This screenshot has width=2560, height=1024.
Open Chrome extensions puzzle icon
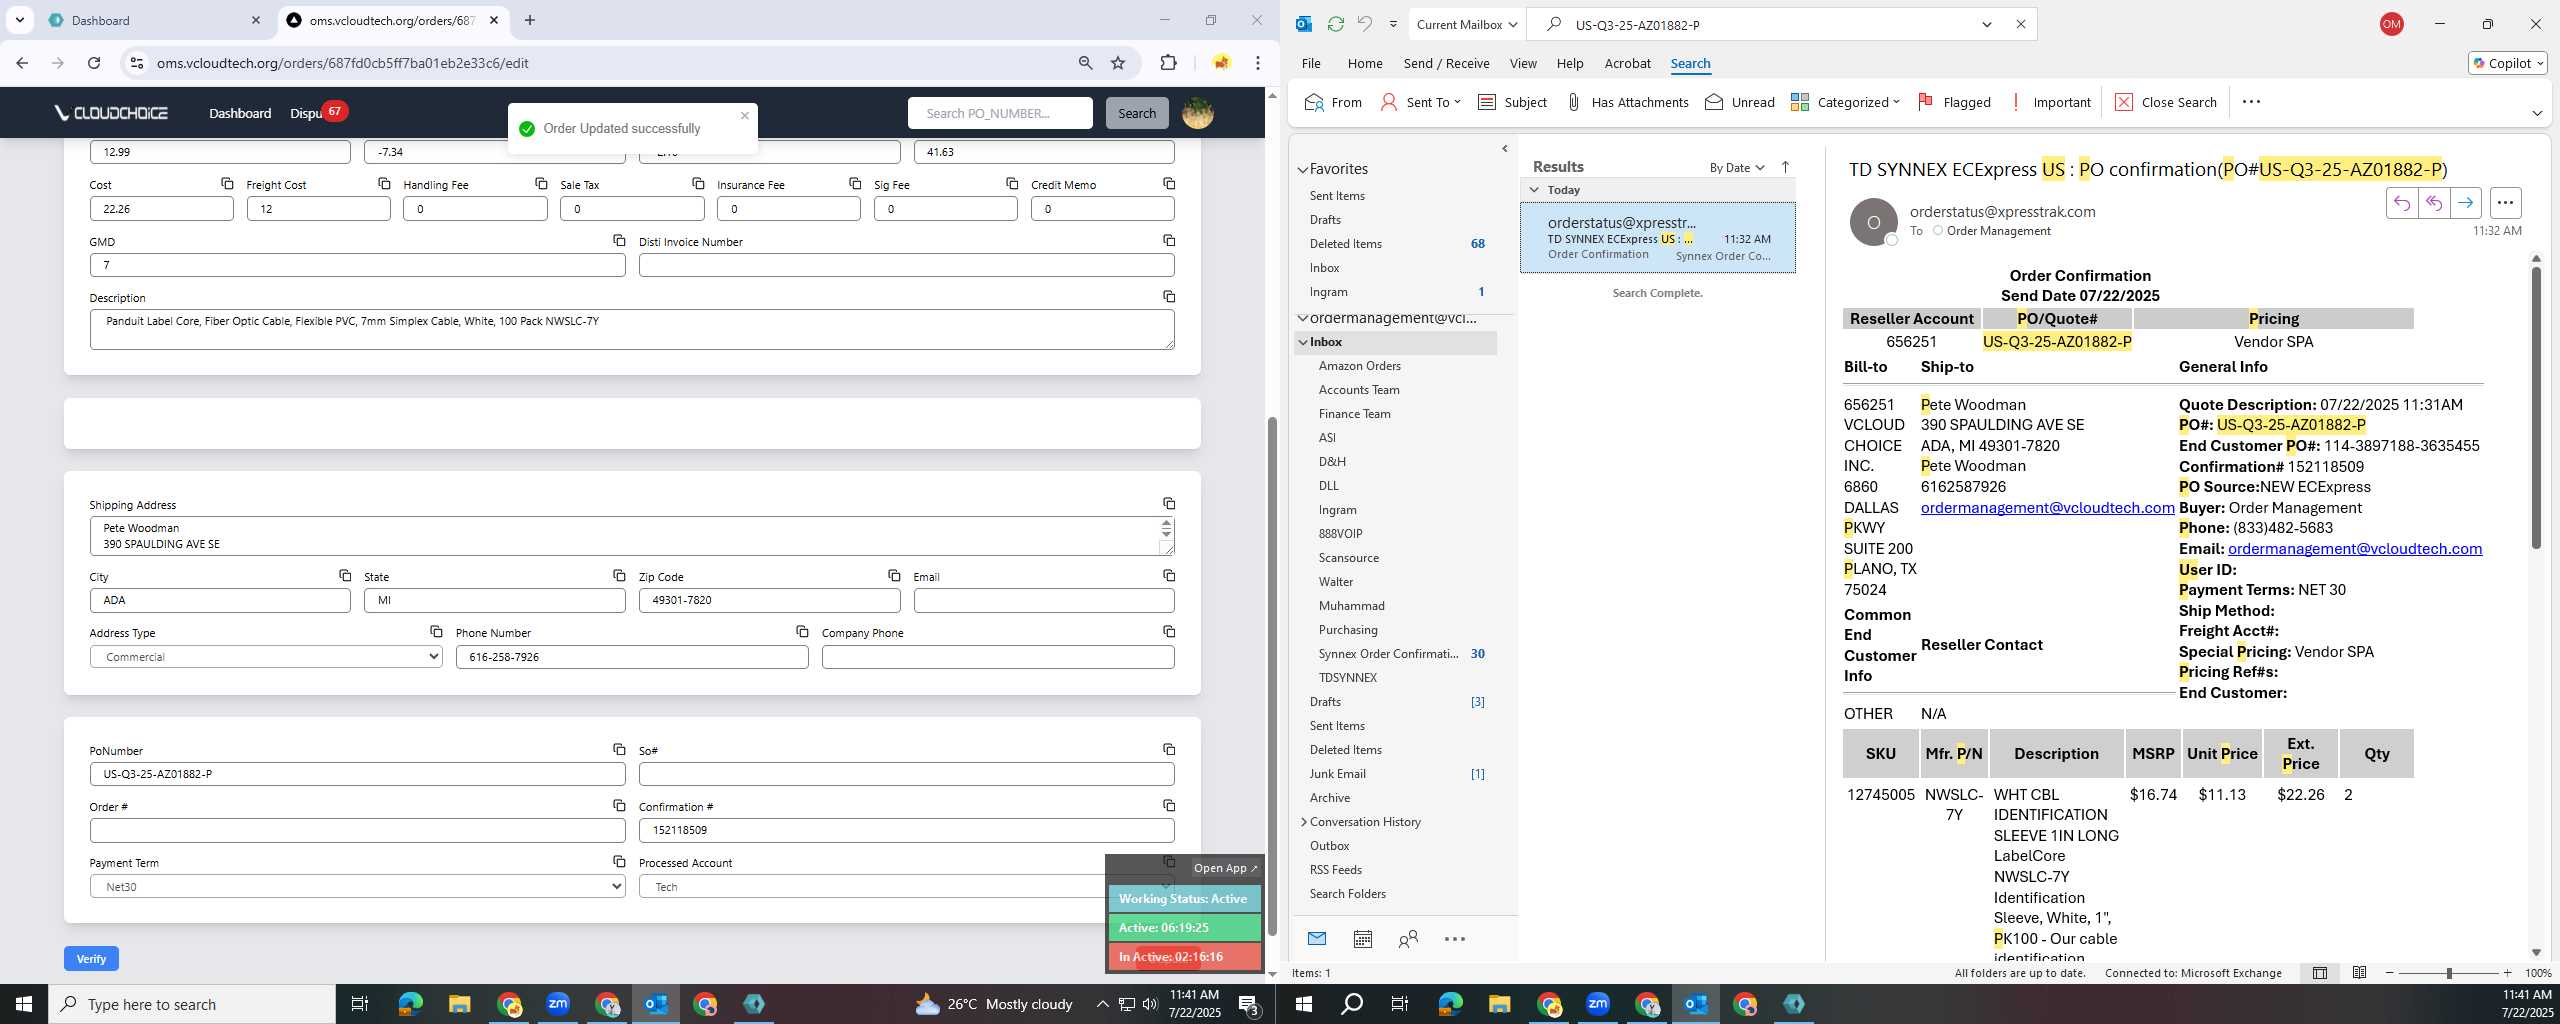(1168, 63)
